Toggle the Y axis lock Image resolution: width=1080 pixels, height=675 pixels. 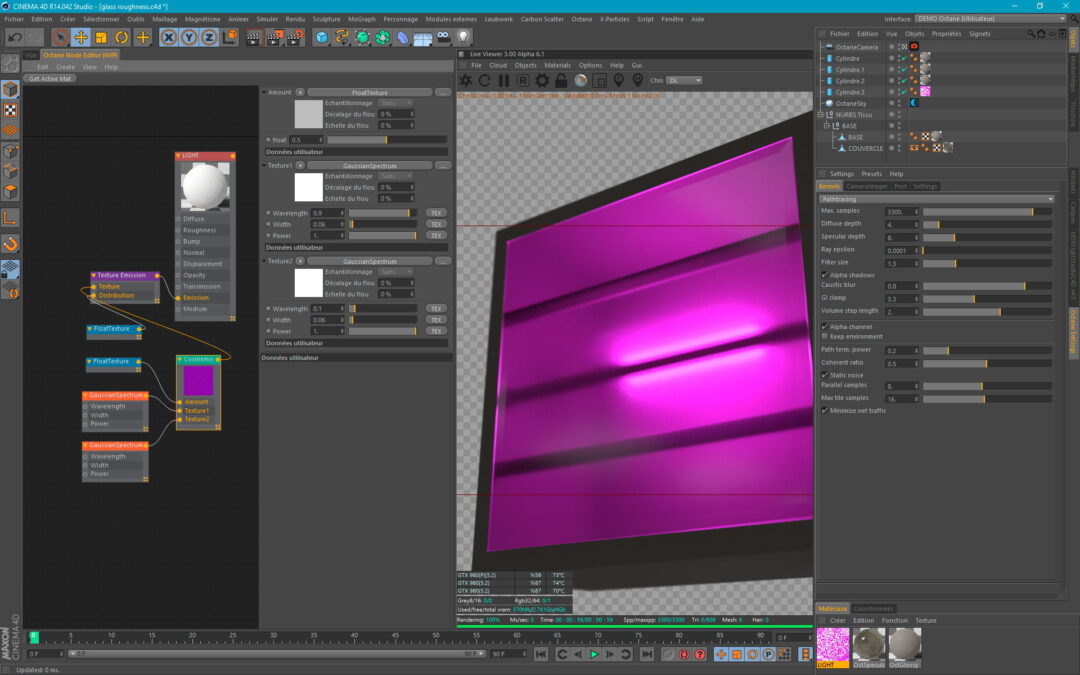[189, 37]
